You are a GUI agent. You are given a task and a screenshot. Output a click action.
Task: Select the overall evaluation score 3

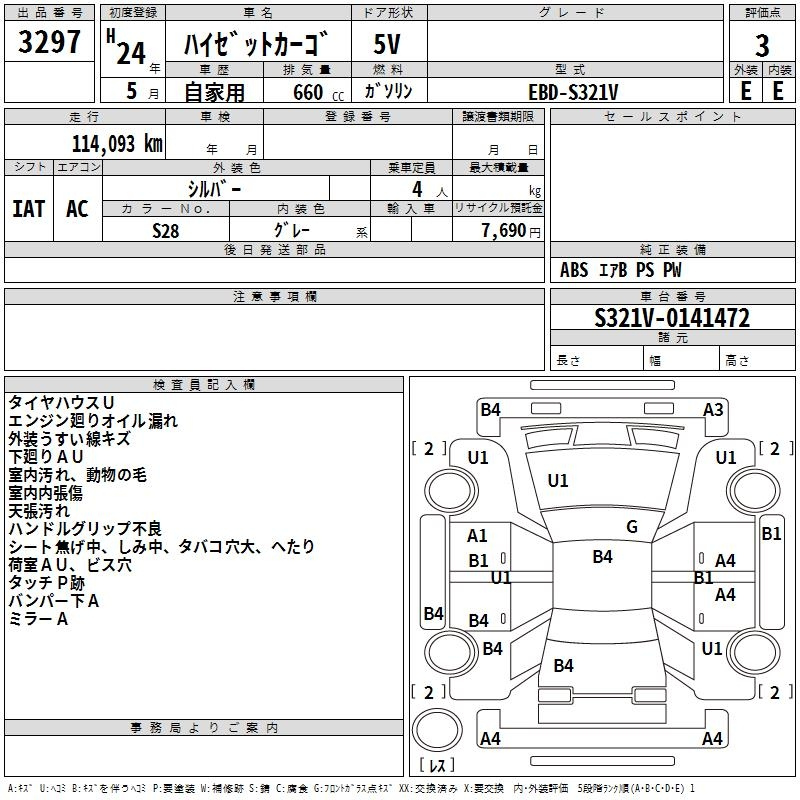tap(762, 45)
